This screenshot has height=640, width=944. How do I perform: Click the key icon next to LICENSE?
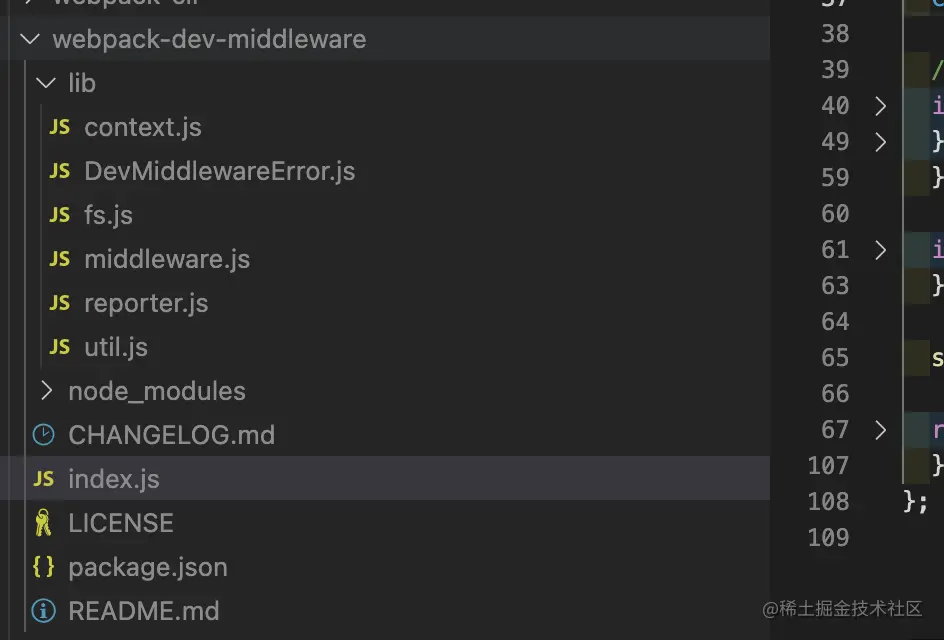pyautogui.click(x=43, y=523)
